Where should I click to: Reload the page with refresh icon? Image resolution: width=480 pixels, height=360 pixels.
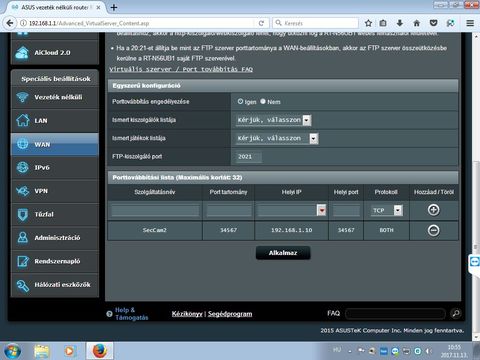coord(261,23)
